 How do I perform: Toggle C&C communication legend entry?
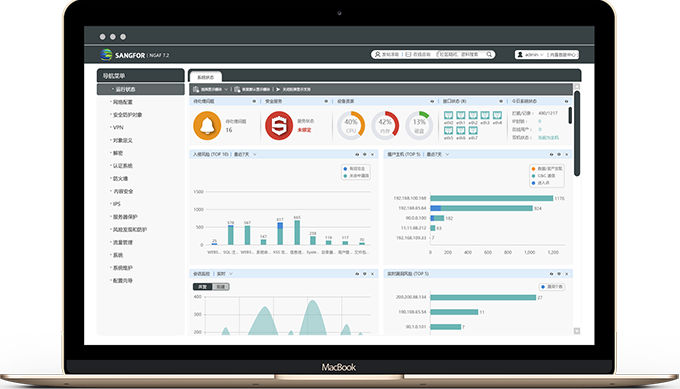[543, 176]
